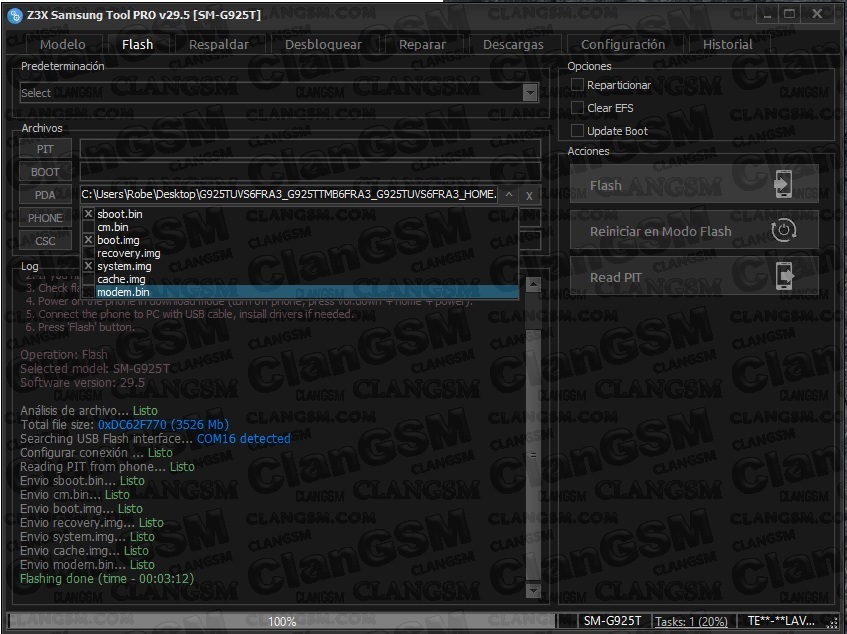The height and width of the screenshot is (634, 847).
Task: Switch to the Flash tab
Action: pyautogui.click(x=137, y=44)
